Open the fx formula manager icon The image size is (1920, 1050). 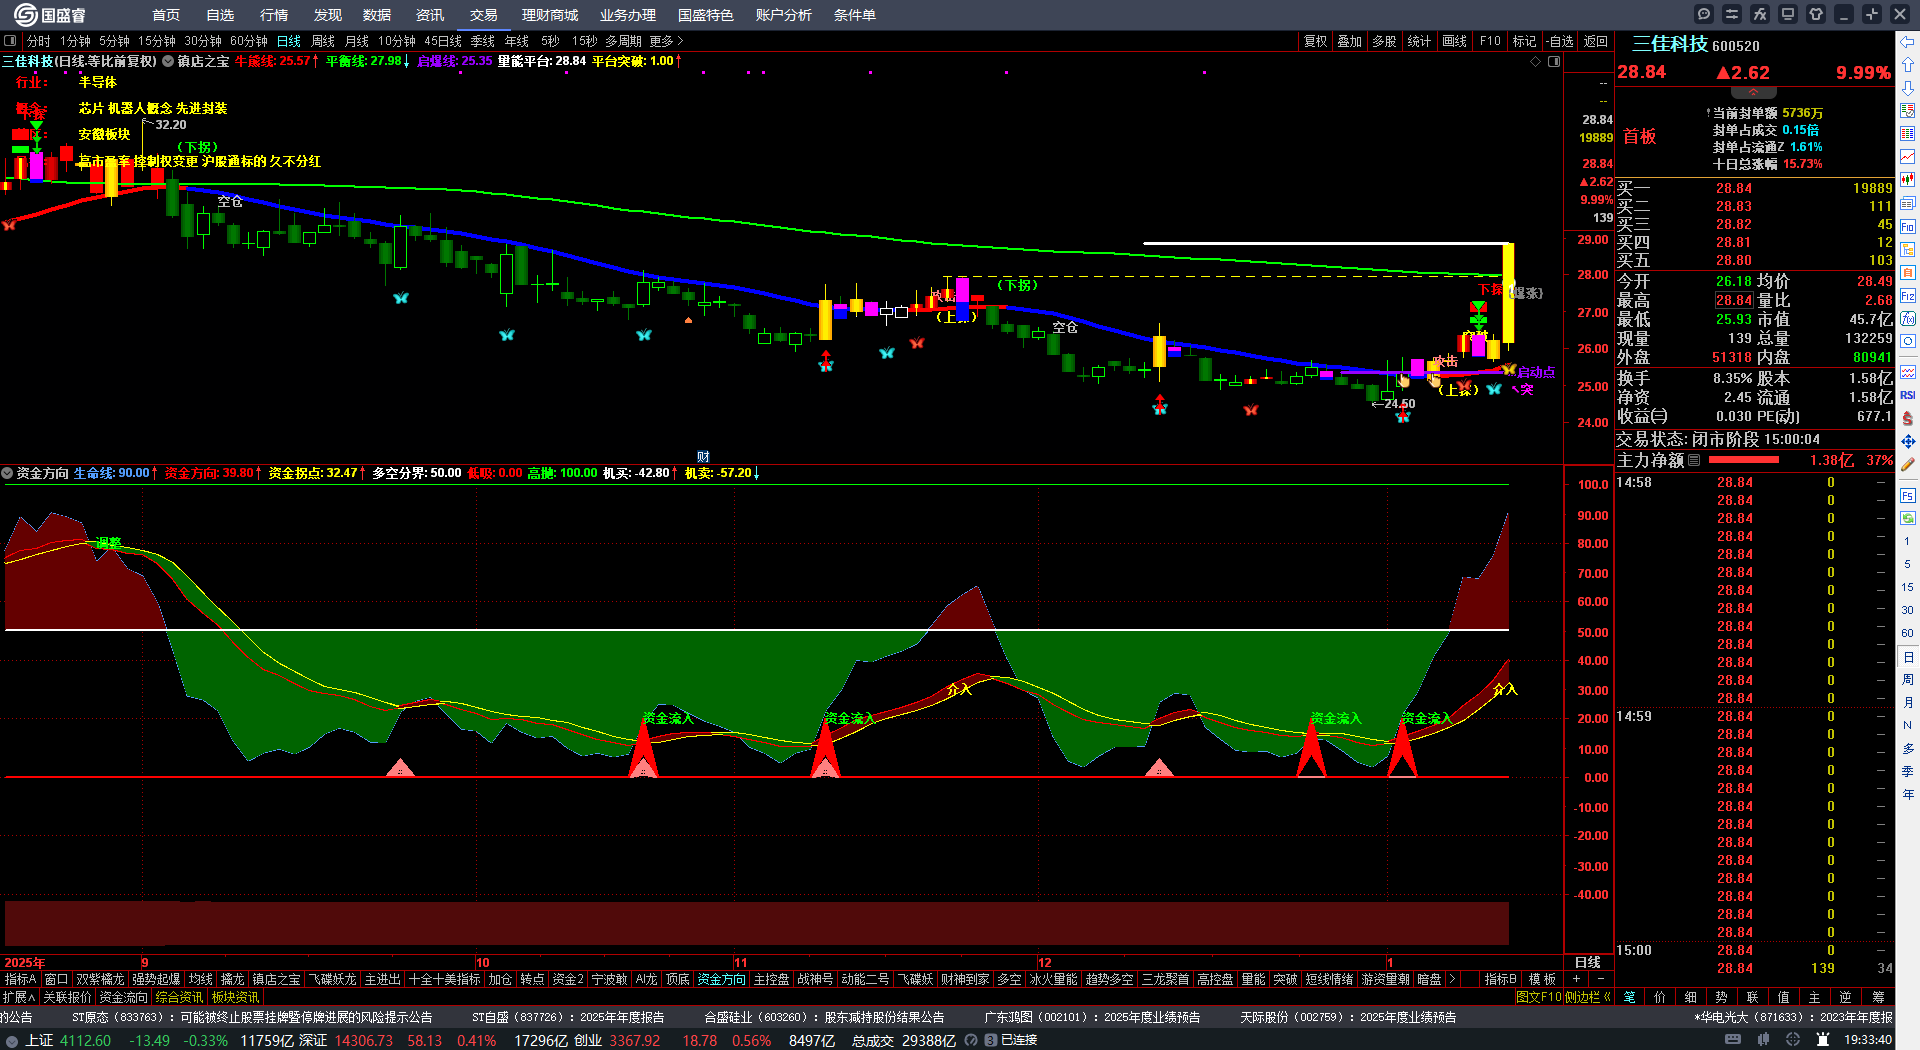point(1759,14)
